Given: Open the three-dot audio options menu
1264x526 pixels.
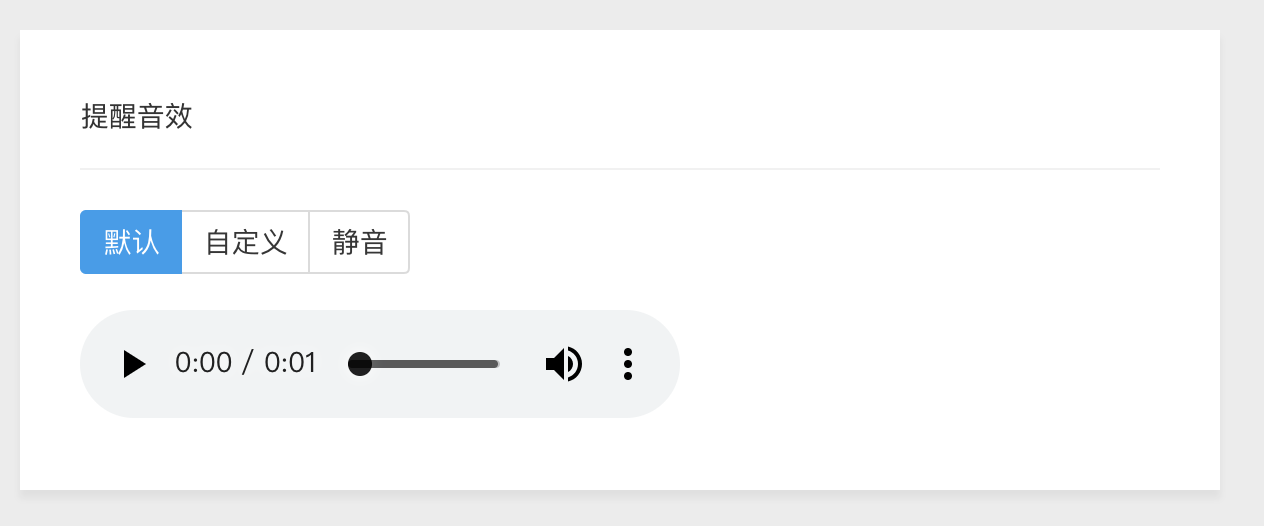Looking at the screenshot, I should click(628, 364).
